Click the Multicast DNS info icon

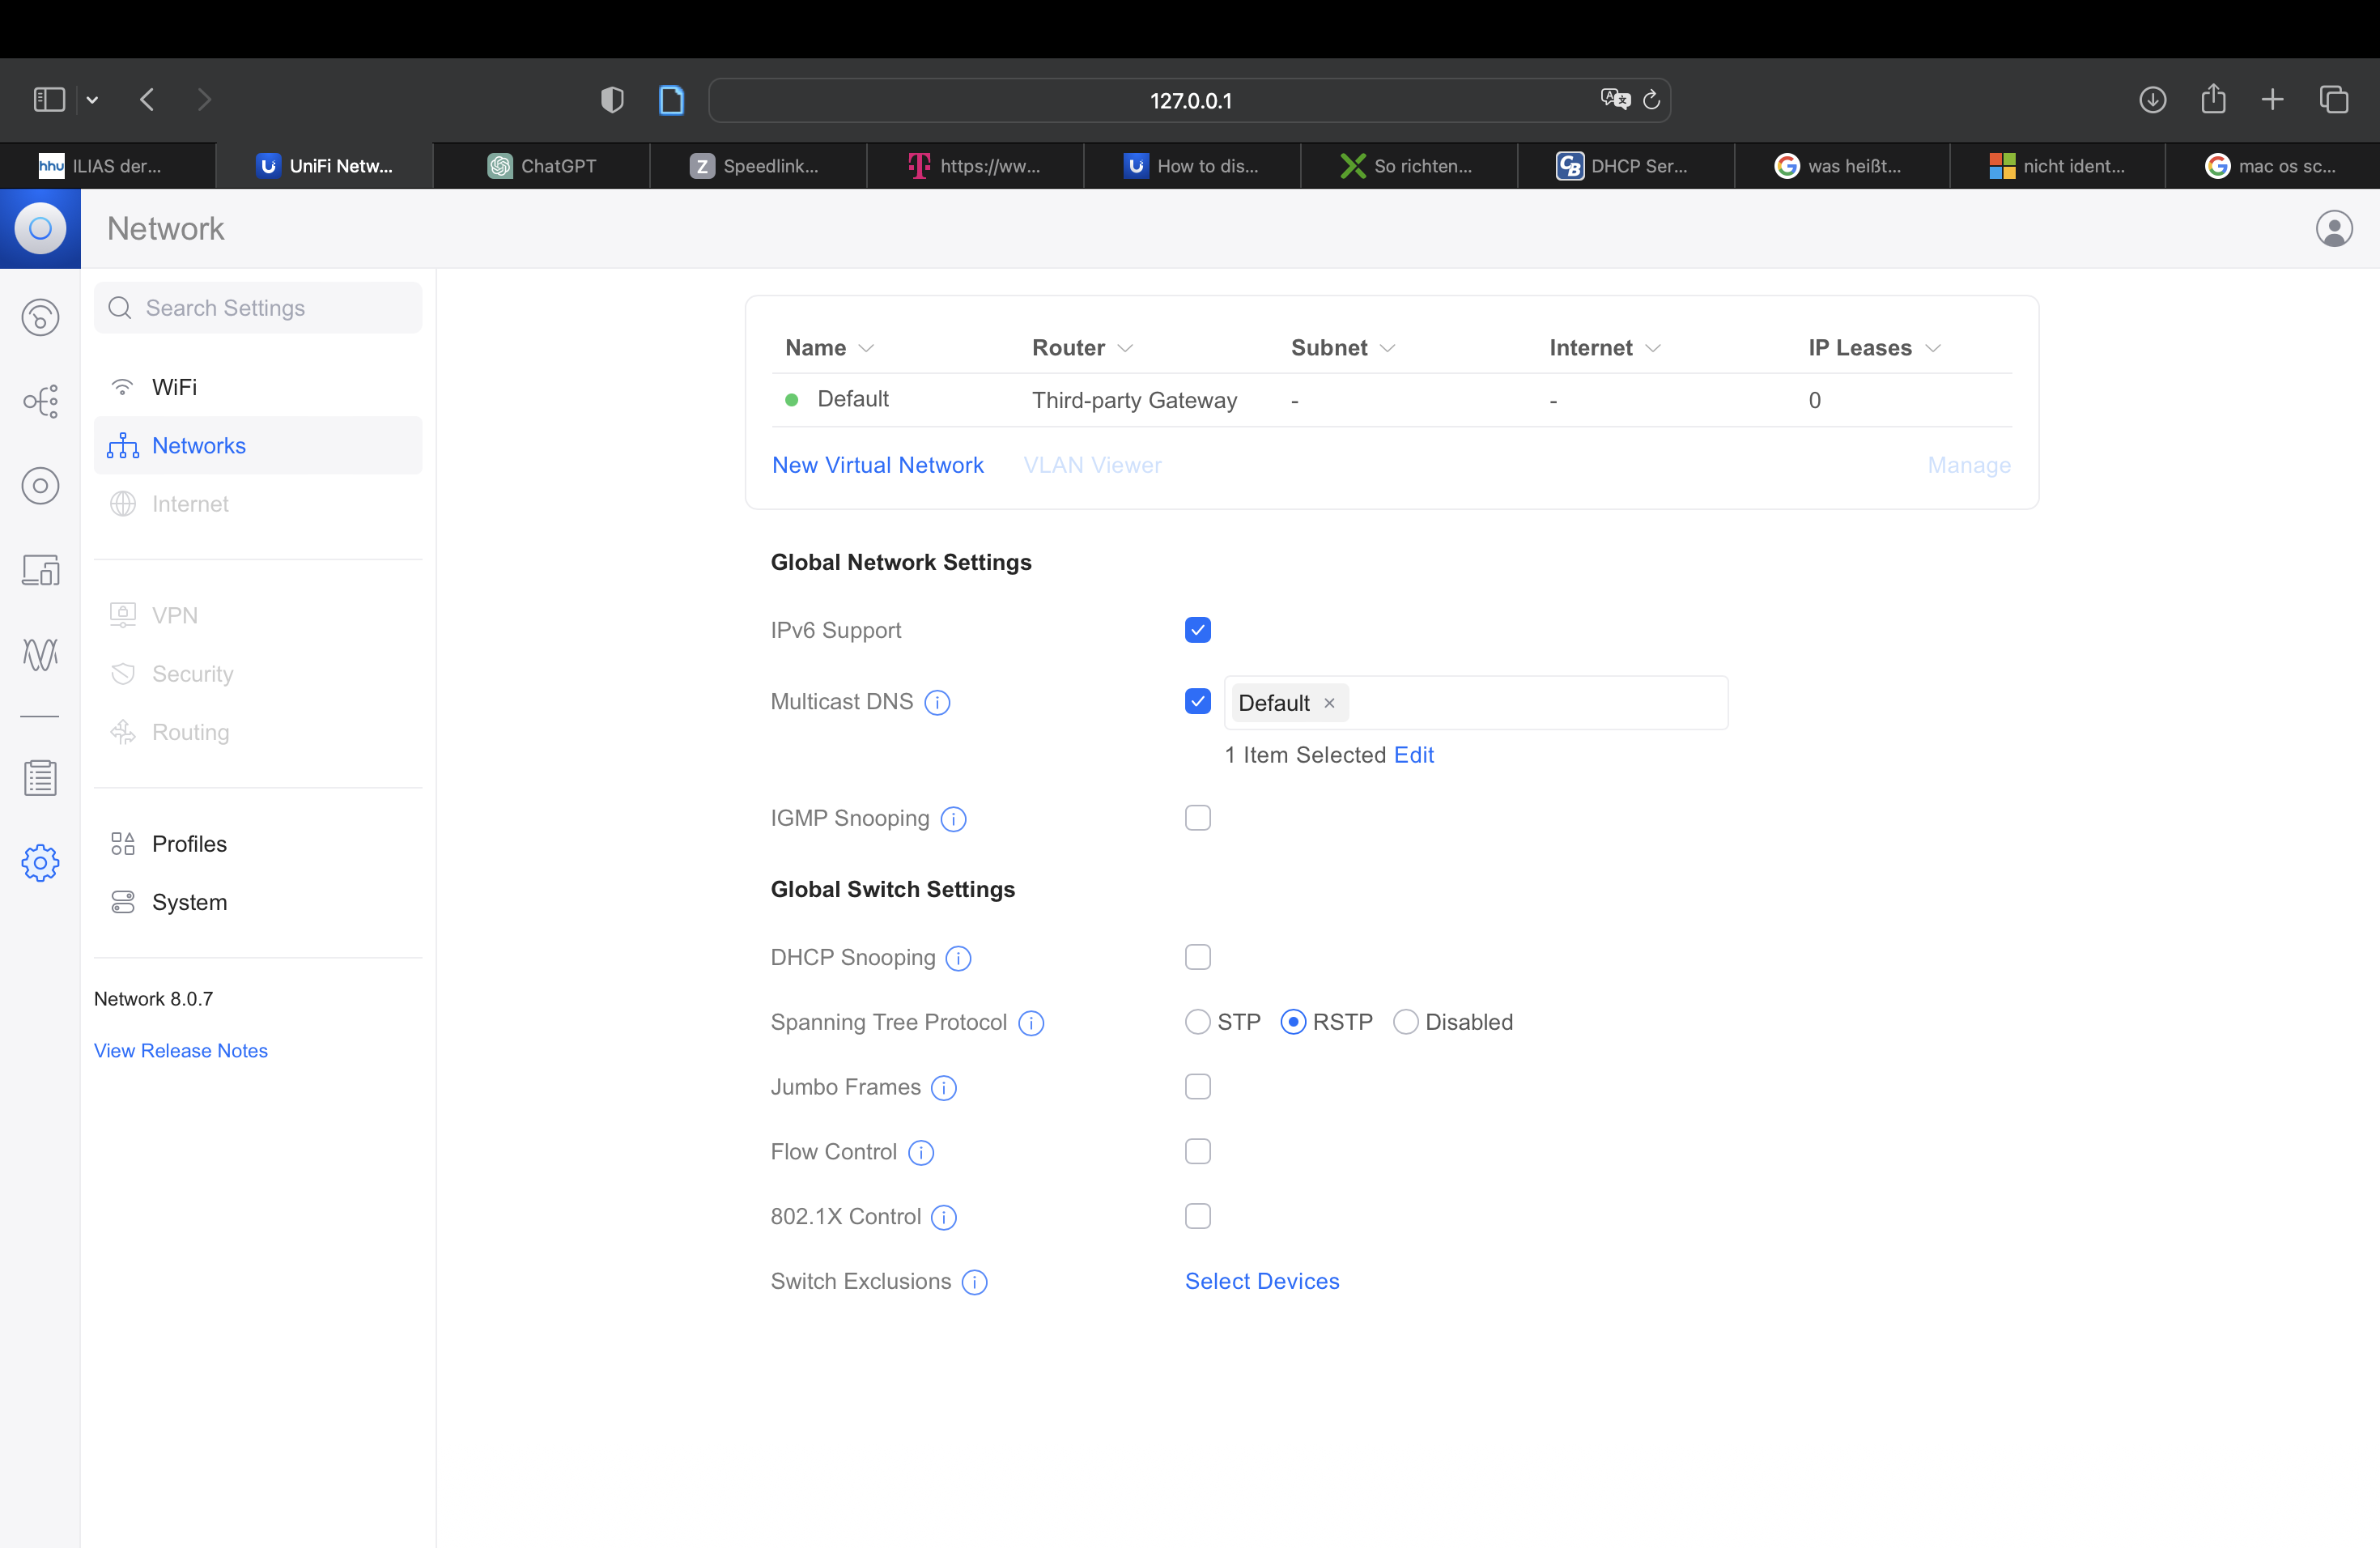click(937, 703)
